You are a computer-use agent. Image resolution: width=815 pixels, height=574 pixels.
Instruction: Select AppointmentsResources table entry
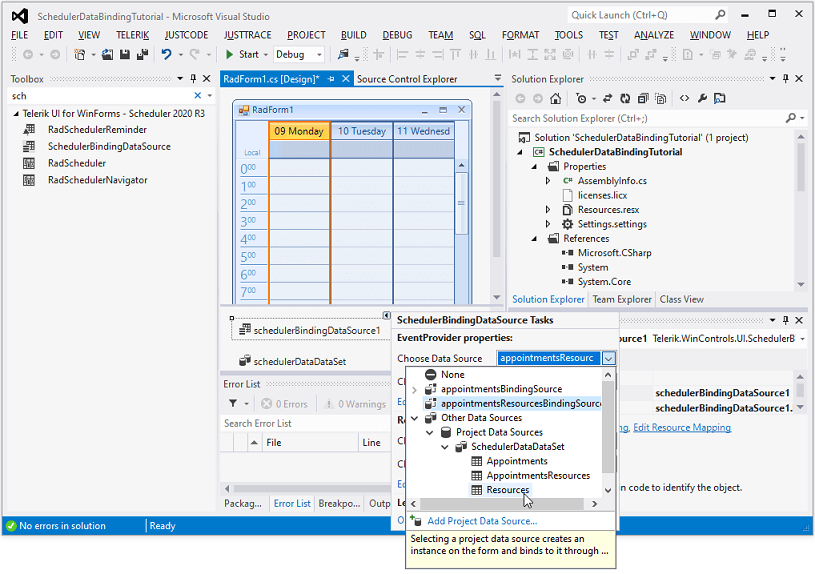coord(538,476)
